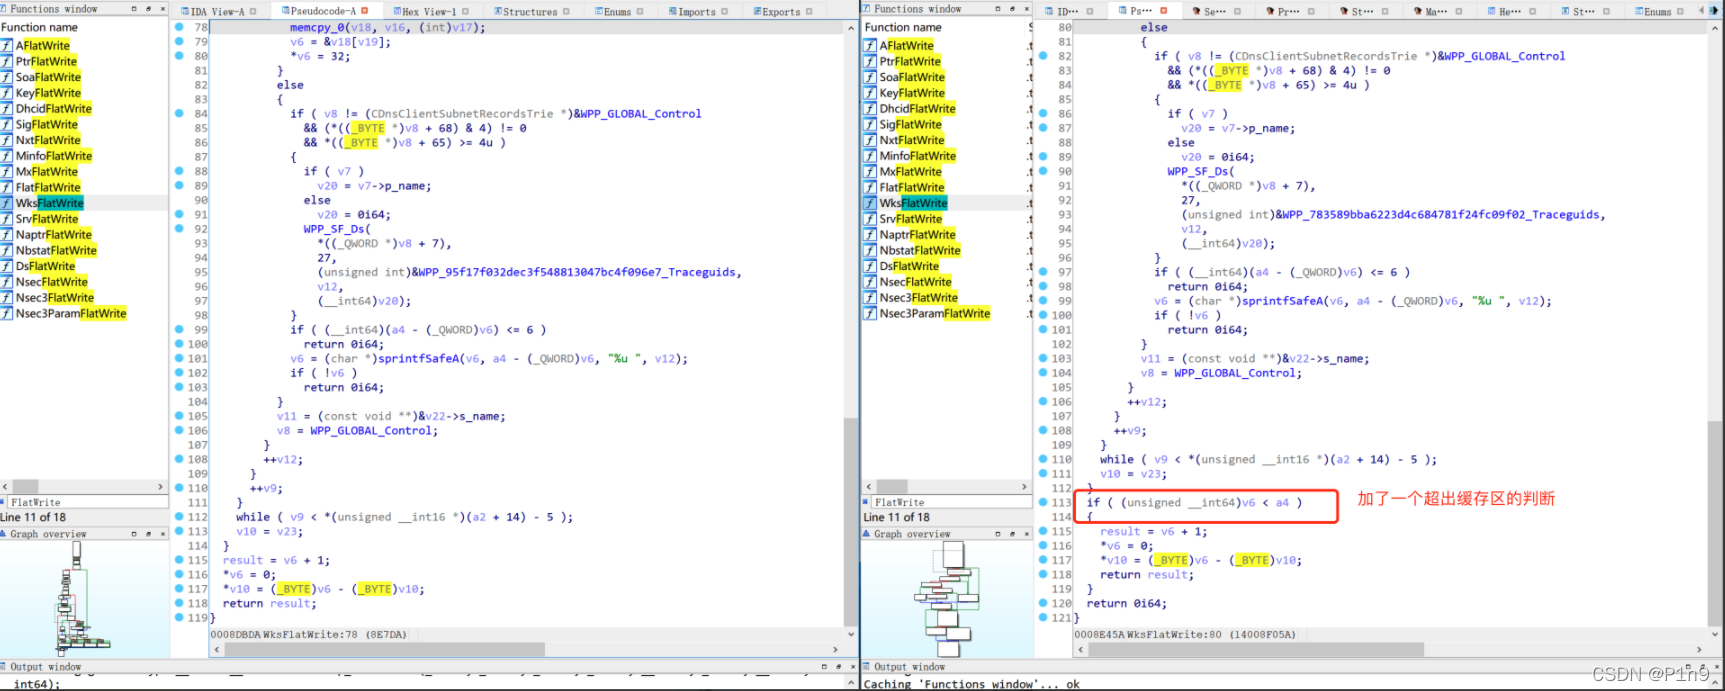Image resolution: width=1725 pixels, height=691 pixels.
Task: Select MinfoFlatWrite in right function list
Action: [917, 156]
